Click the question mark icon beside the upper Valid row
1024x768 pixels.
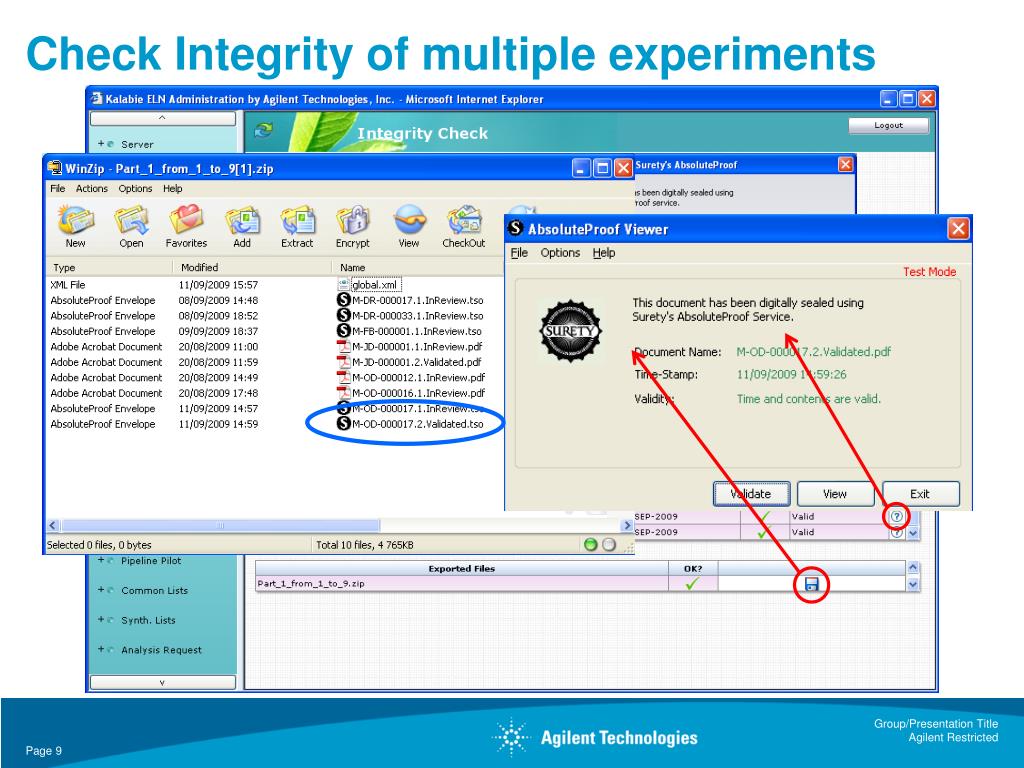click(x=897, y=516)
